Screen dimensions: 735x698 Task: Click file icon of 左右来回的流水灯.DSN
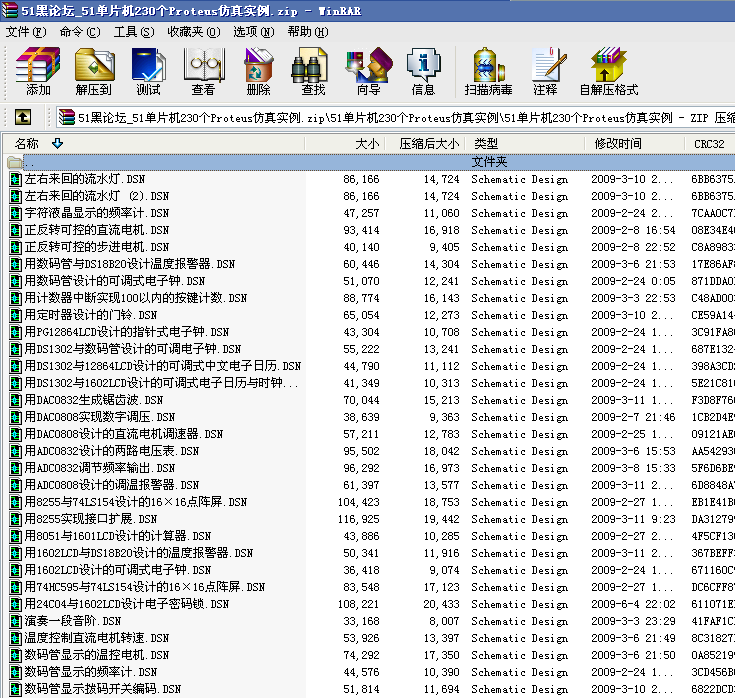[x=15, y=179]
